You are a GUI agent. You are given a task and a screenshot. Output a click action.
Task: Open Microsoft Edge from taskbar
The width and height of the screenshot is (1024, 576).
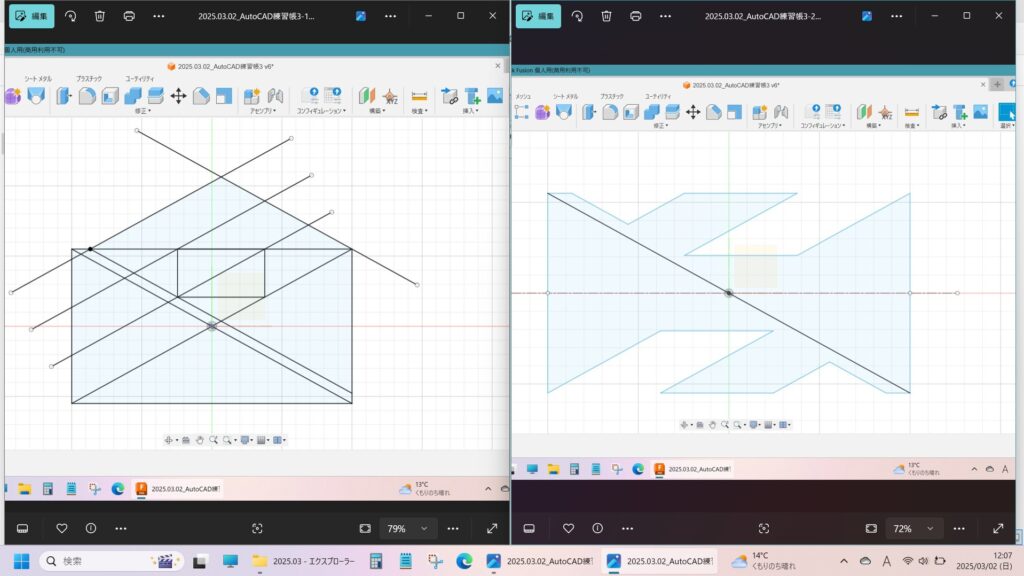coord(463,561)
